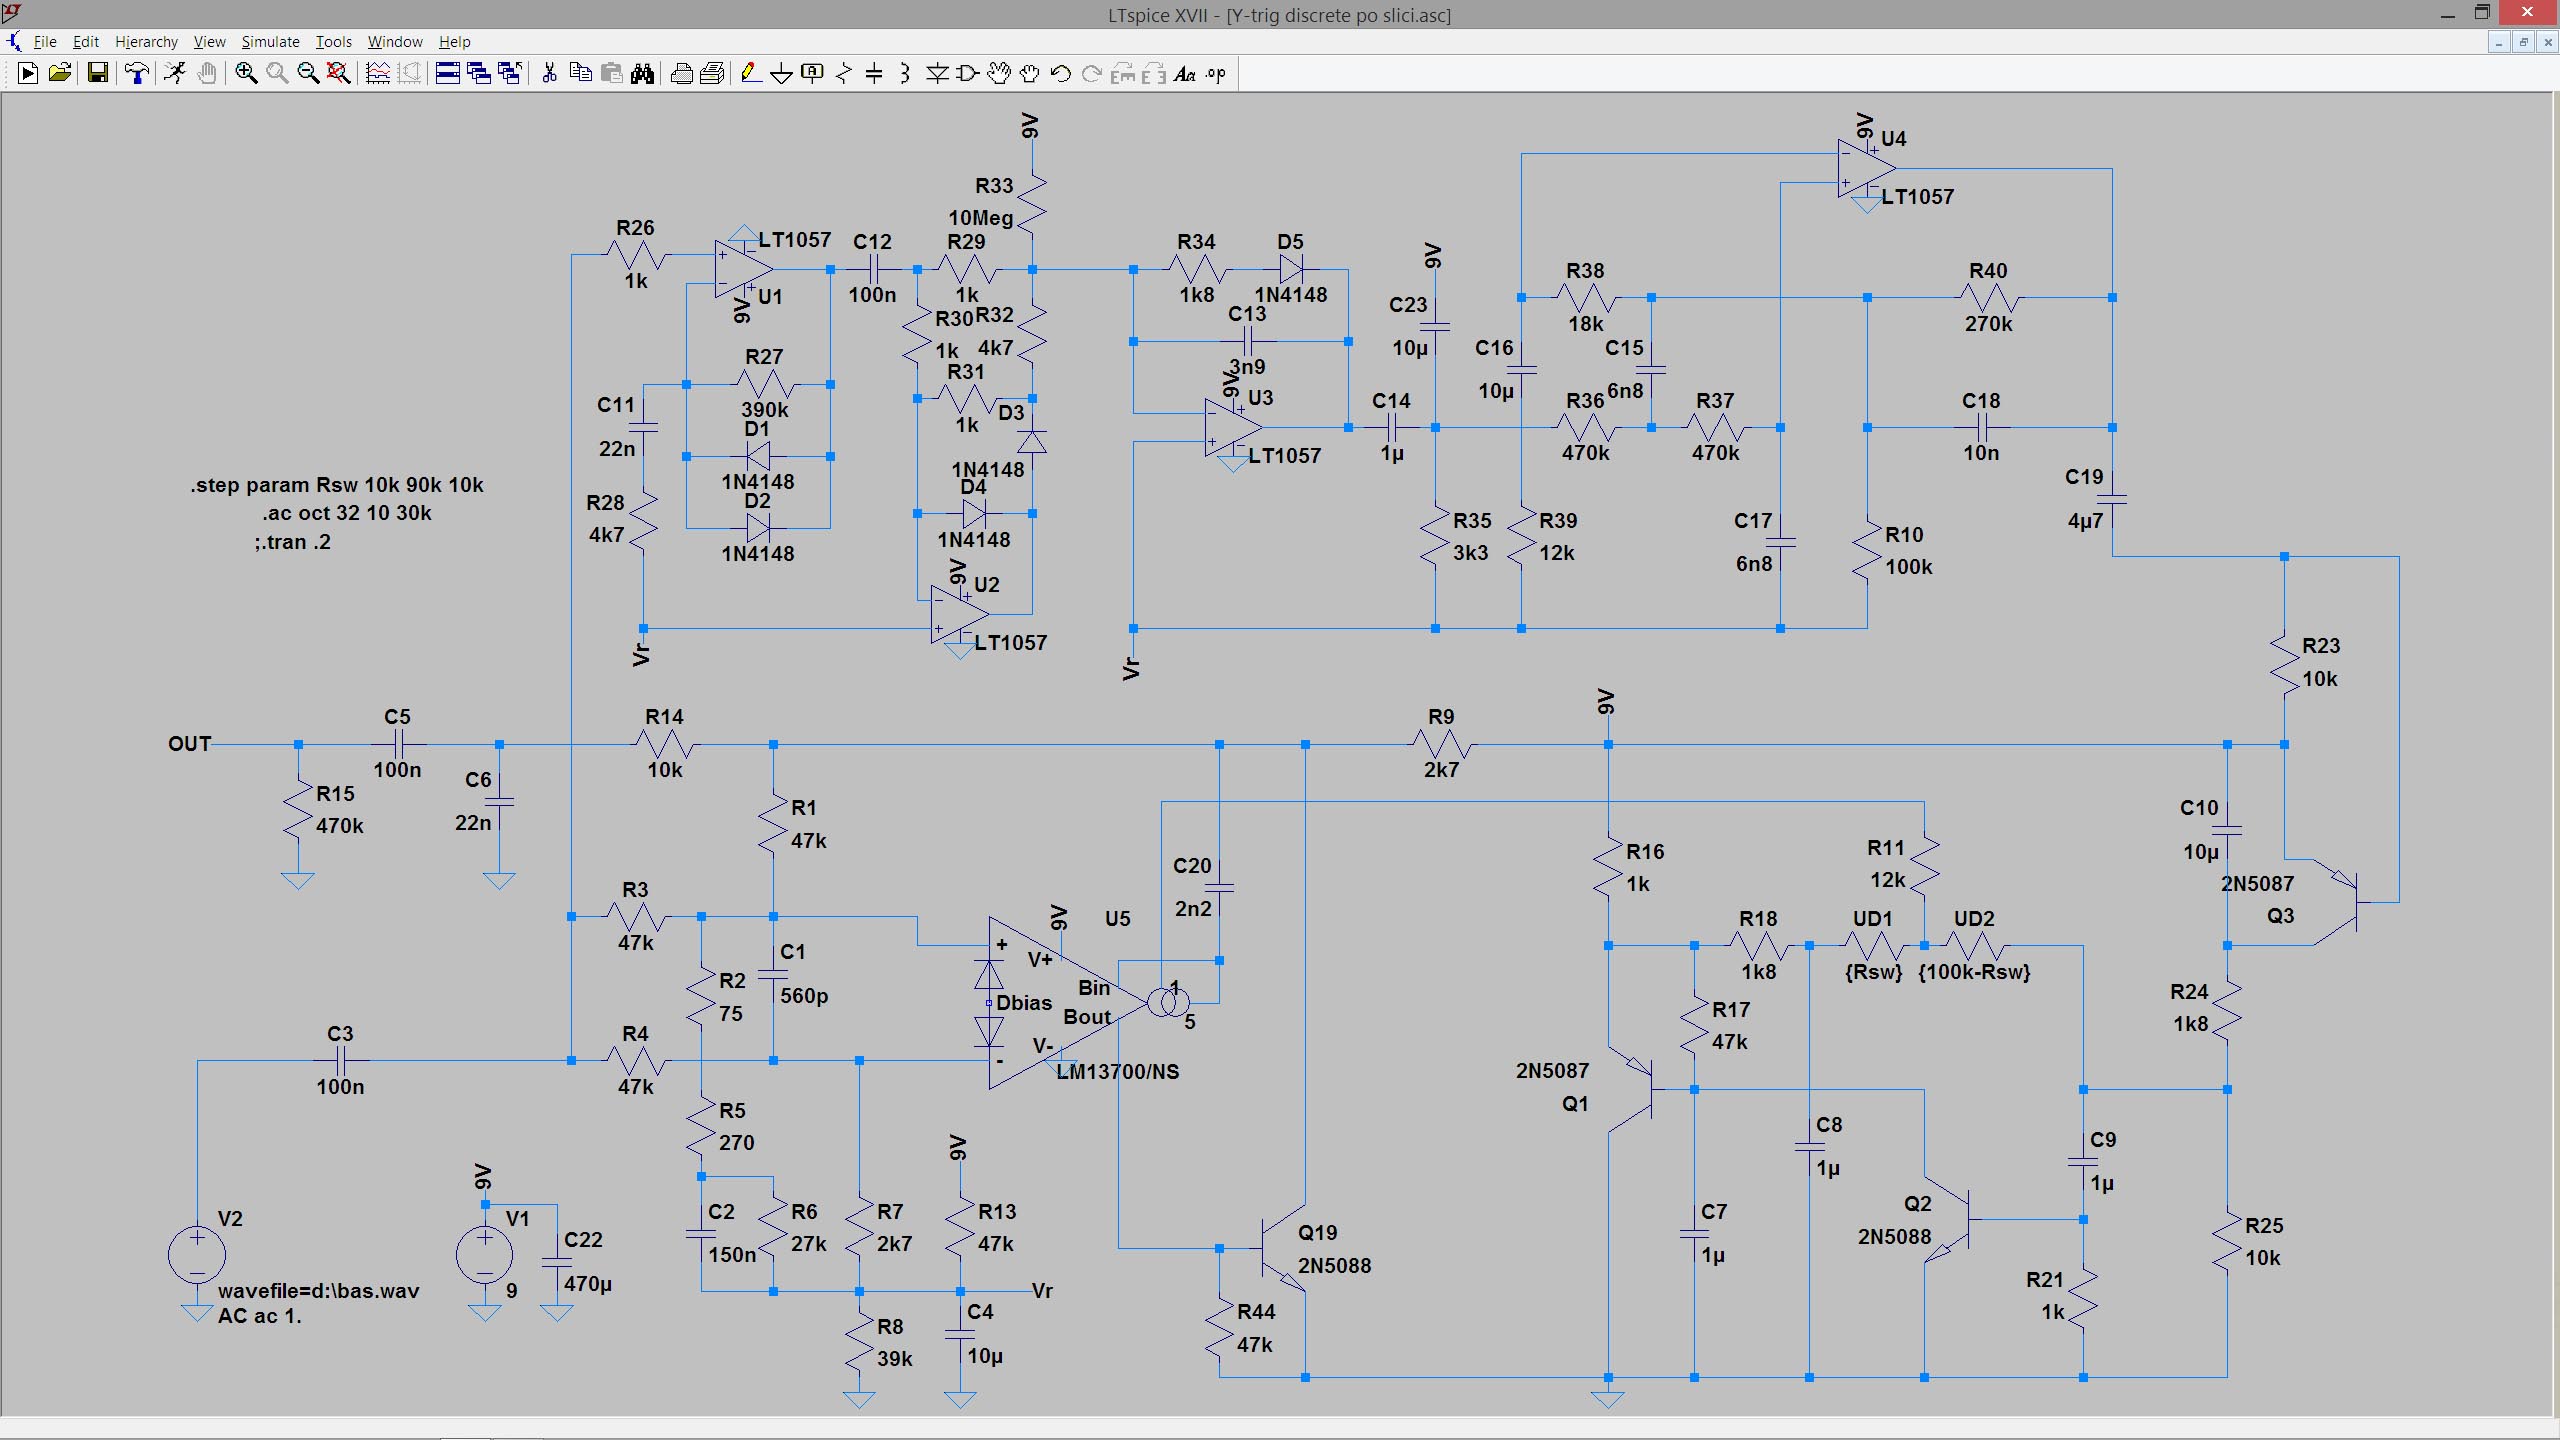The image size is (2560, 1440).
Task: Select the Draw Wire pencil tool
Action: 751,73
